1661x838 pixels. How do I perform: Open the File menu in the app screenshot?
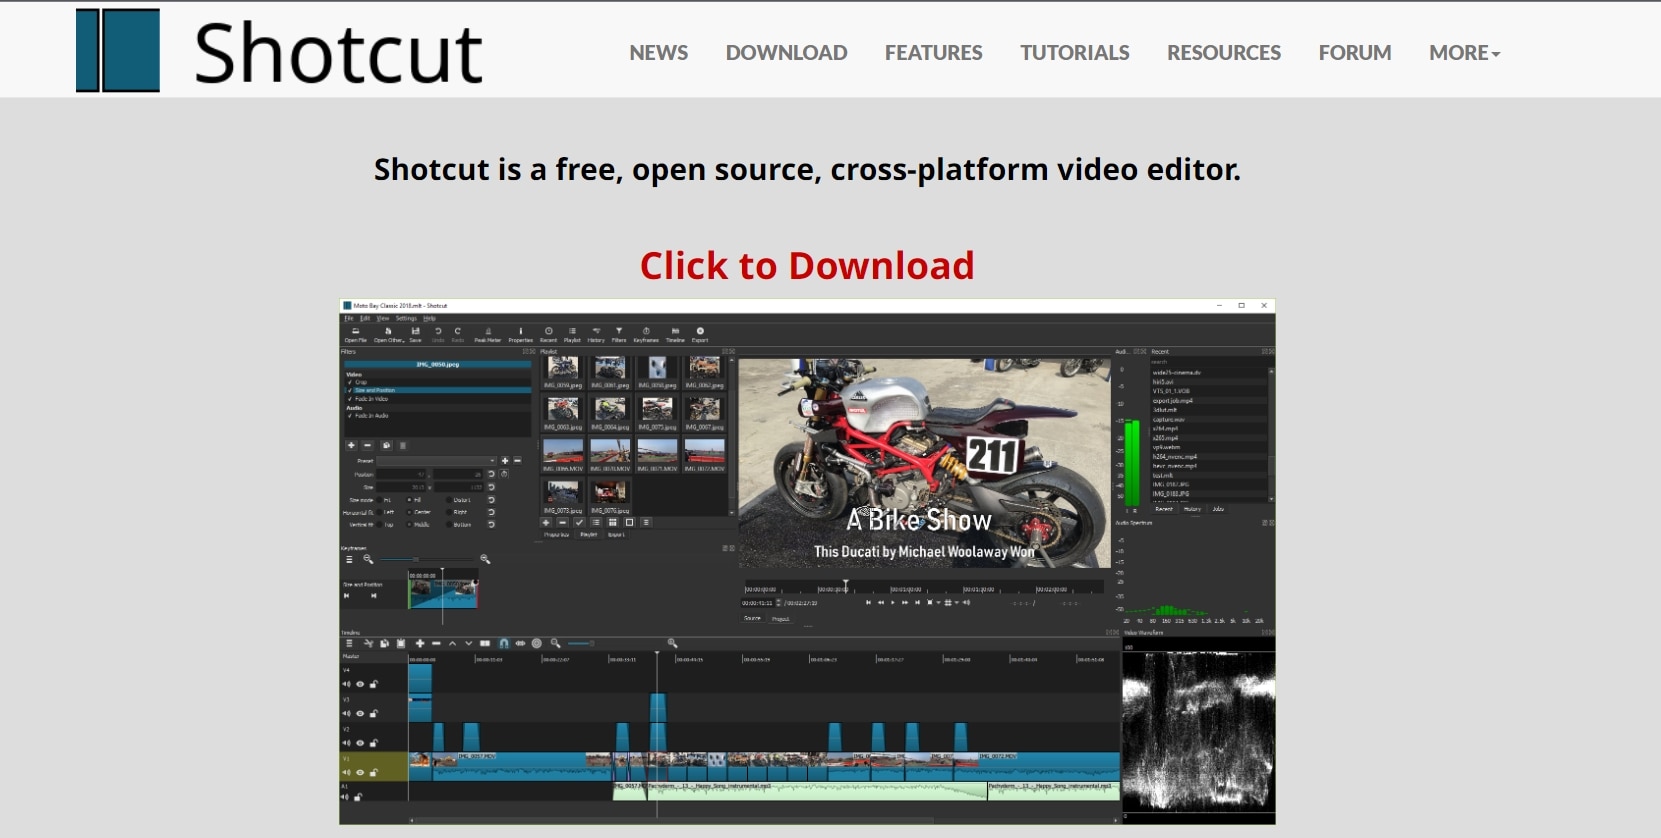[x=349, y=318]
